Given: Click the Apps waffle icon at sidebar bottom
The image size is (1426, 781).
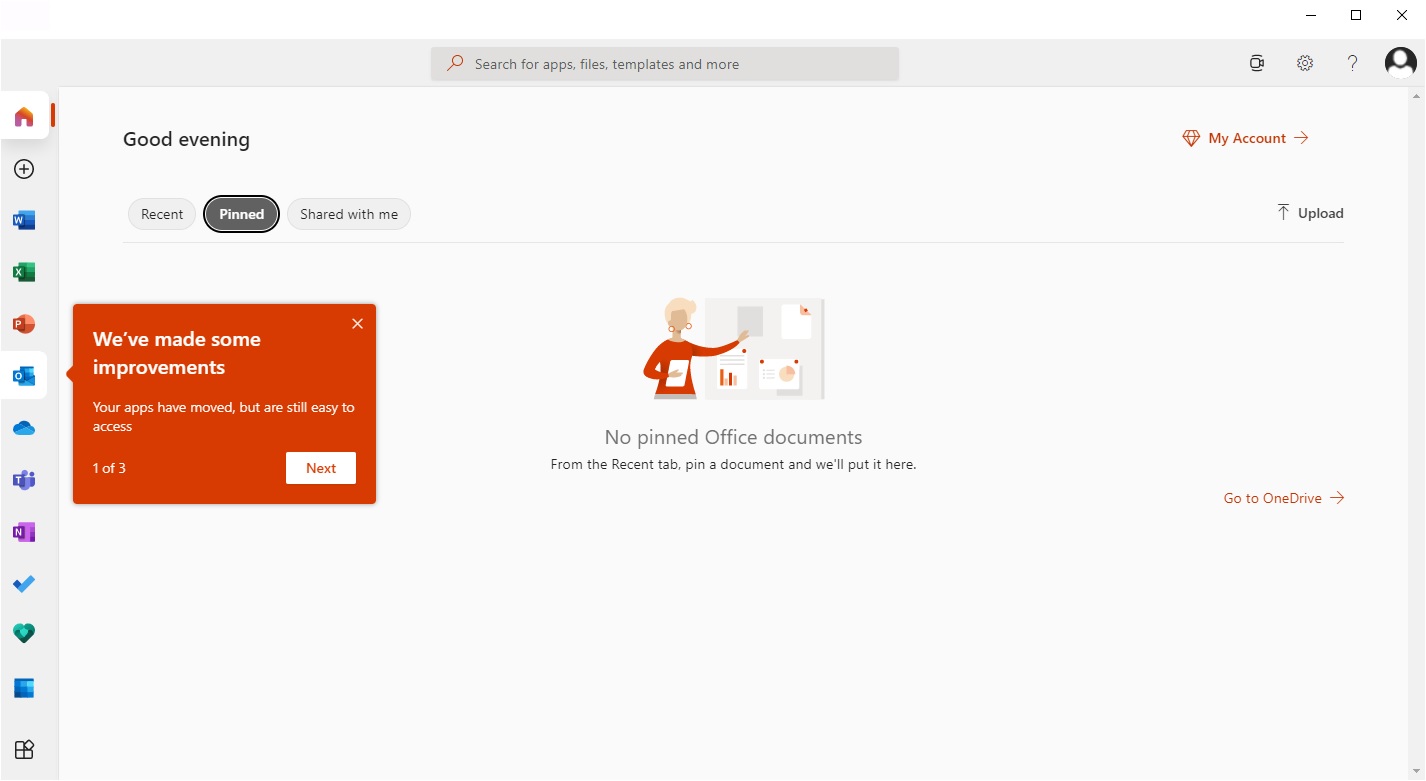Looking at the screenshot, I should coord(24,749).
